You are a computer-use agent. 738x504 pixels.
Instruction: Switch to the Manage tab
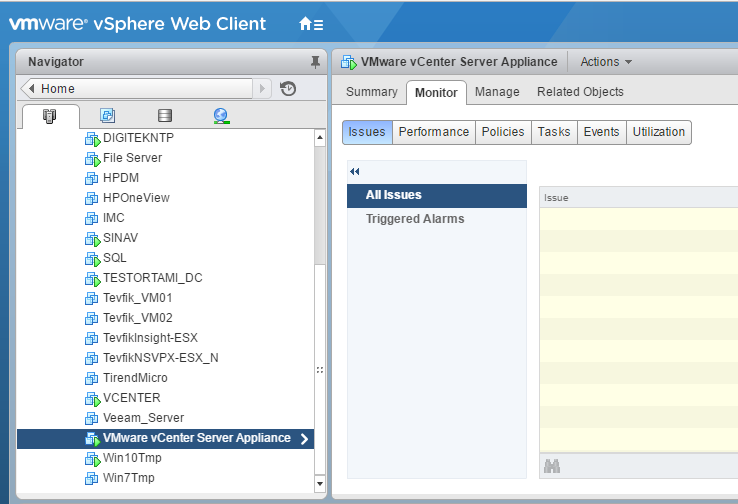click(497, 92)
